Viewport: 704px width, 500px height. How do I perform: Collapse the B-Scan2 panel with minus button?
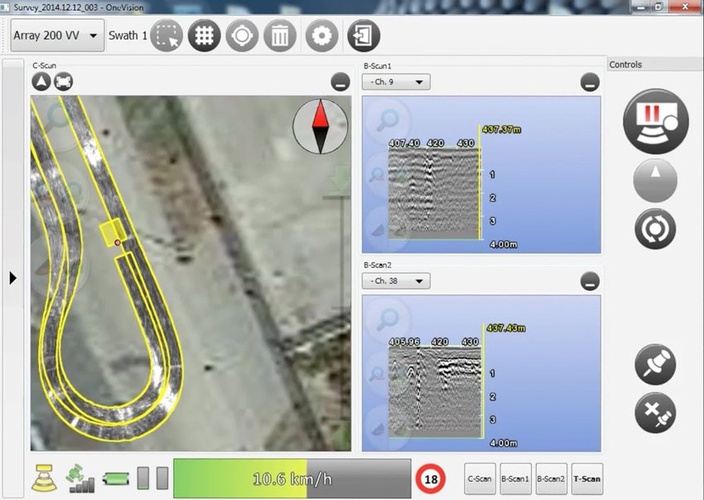coord(590,282)
